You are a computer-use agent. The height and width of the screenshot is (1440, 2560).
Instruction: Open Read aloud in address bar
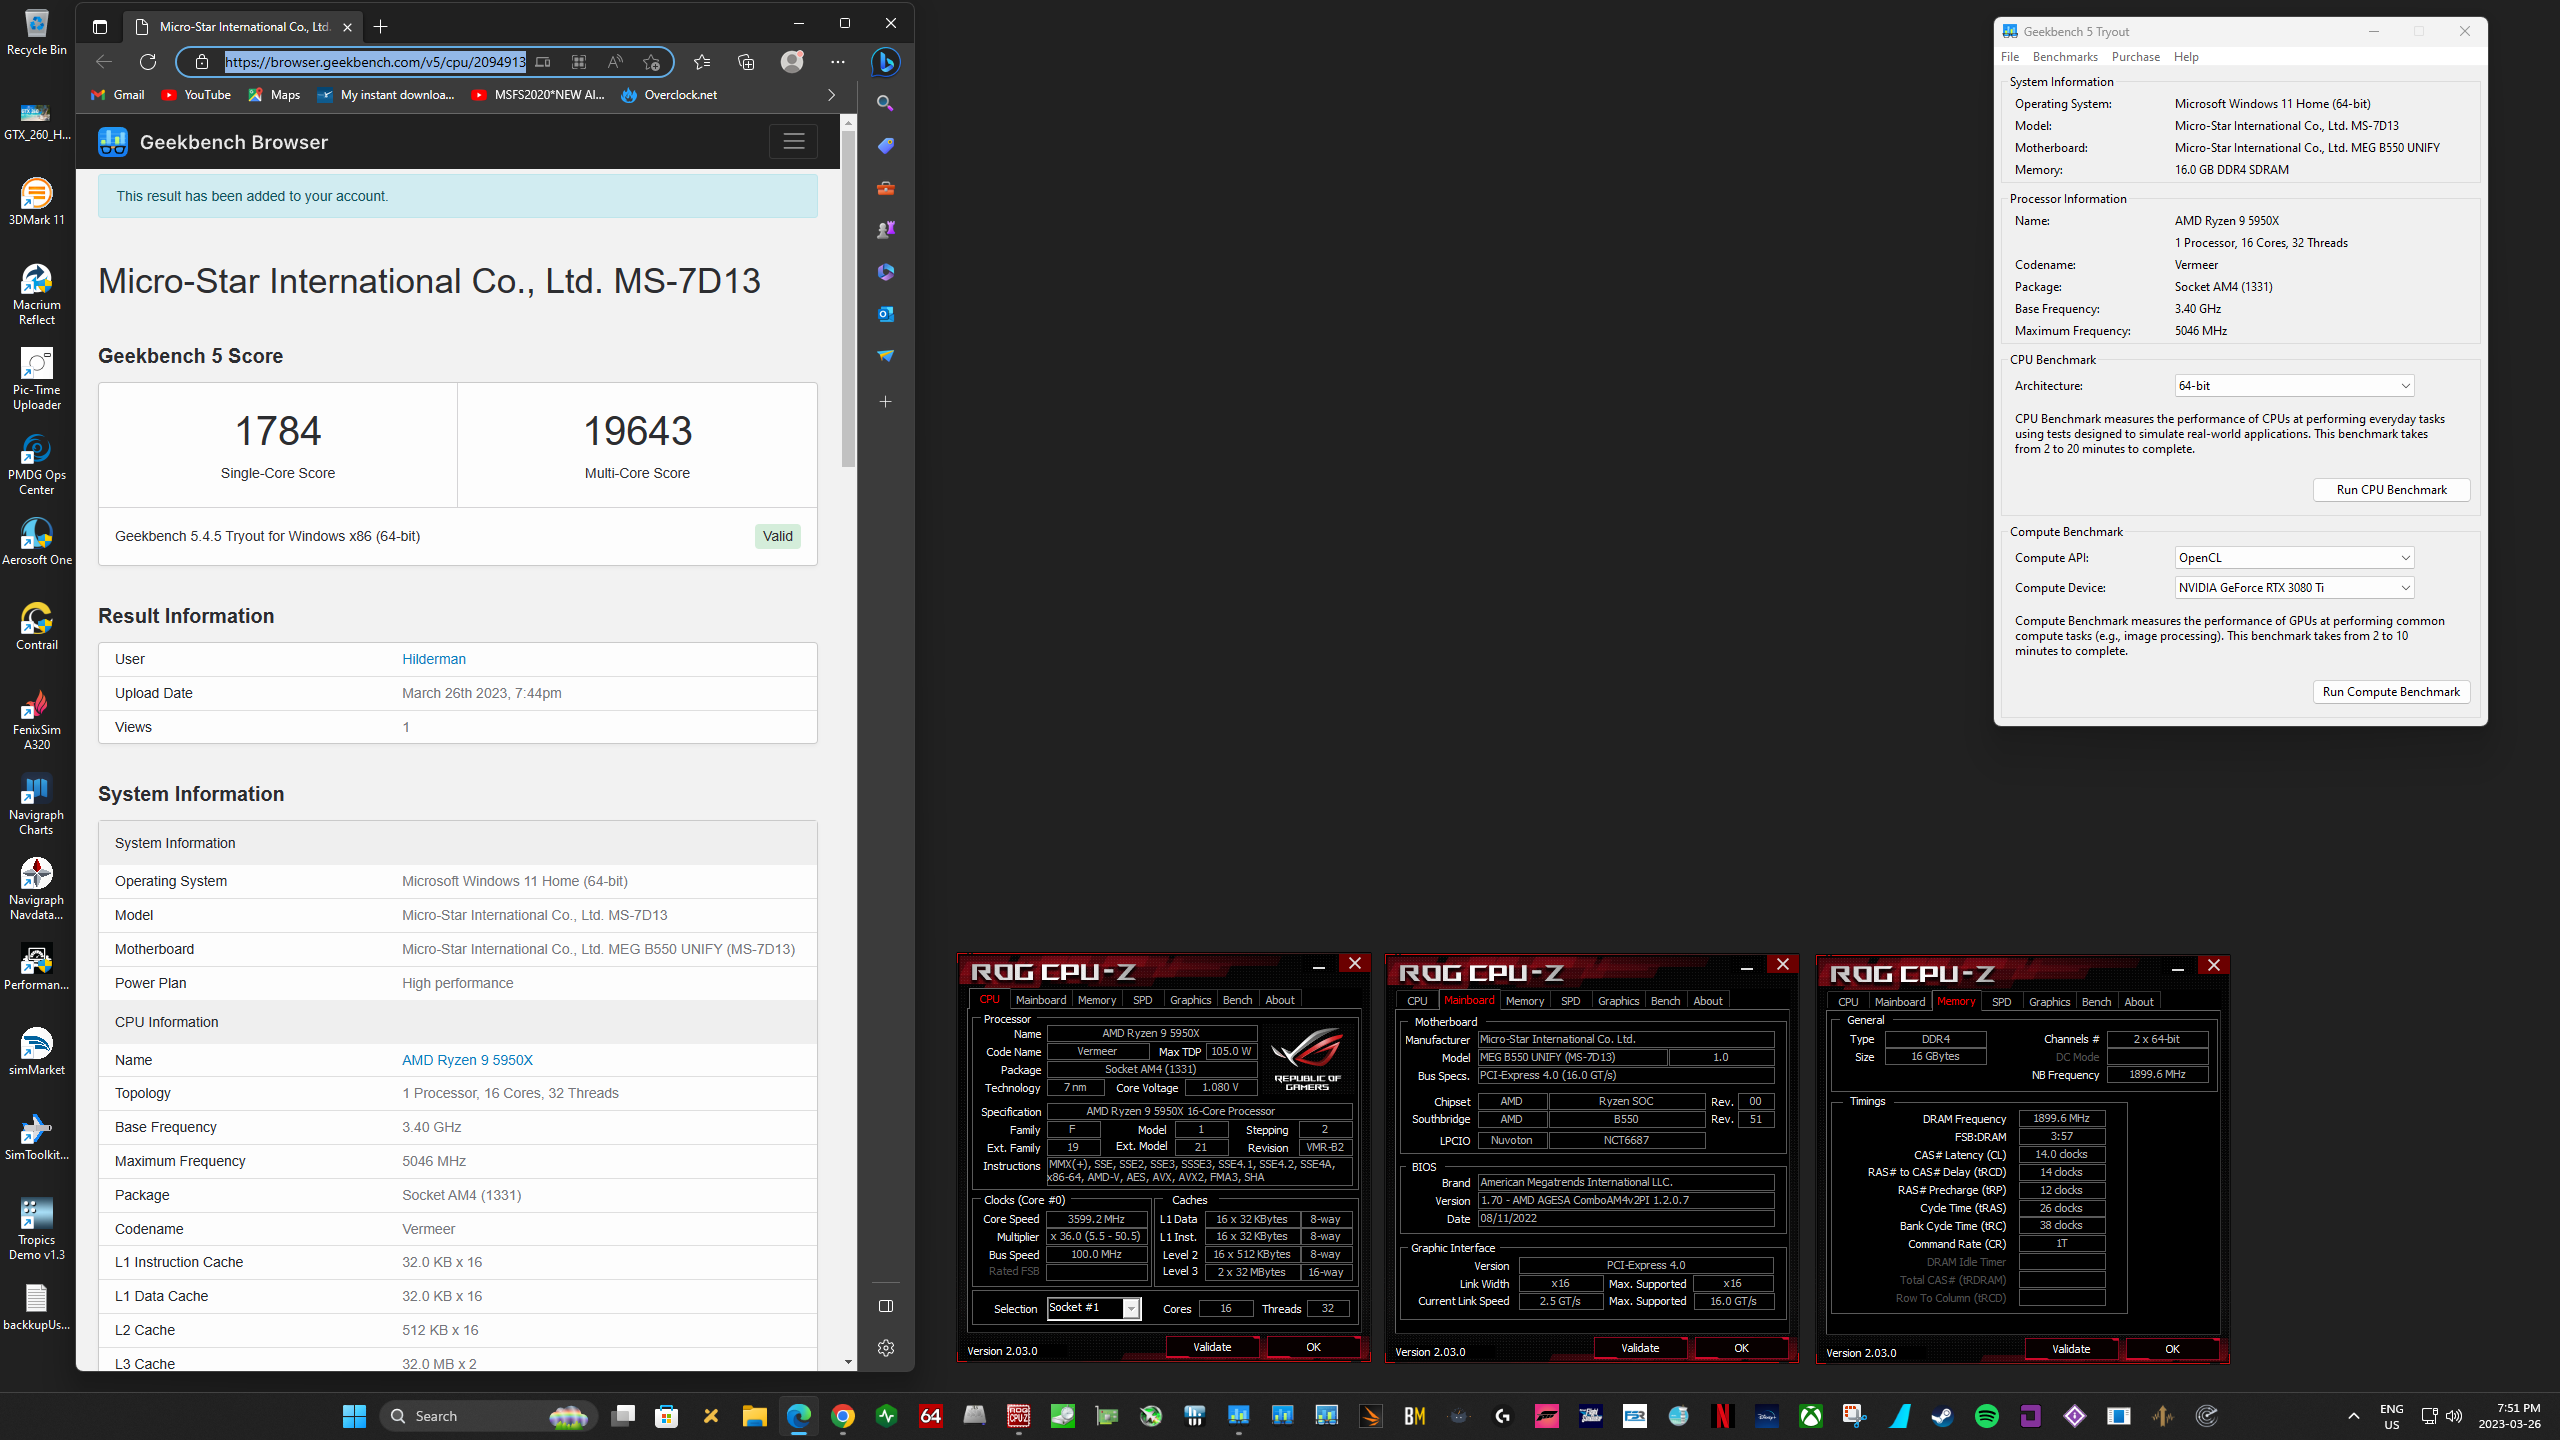pyautogui.click(x=615, y=62)
